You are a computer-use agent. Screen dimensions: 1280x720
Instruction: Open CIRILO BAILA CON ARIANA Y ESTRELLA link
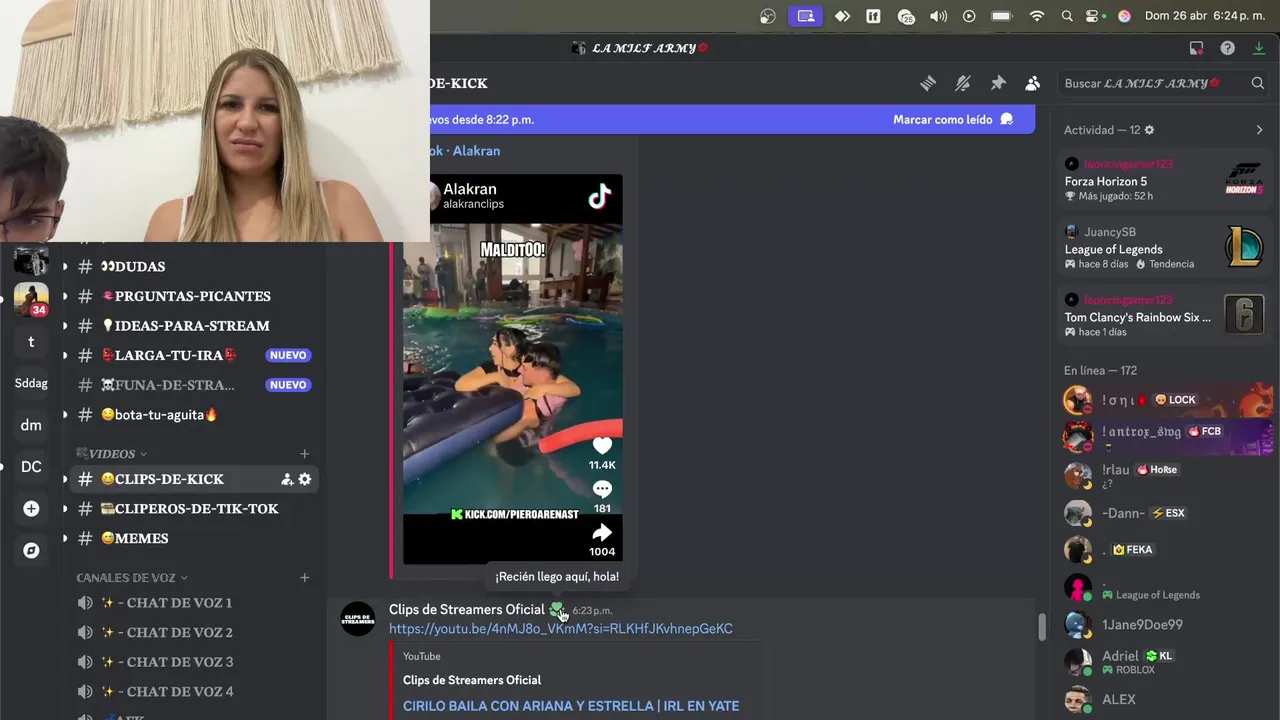[571, 706]
